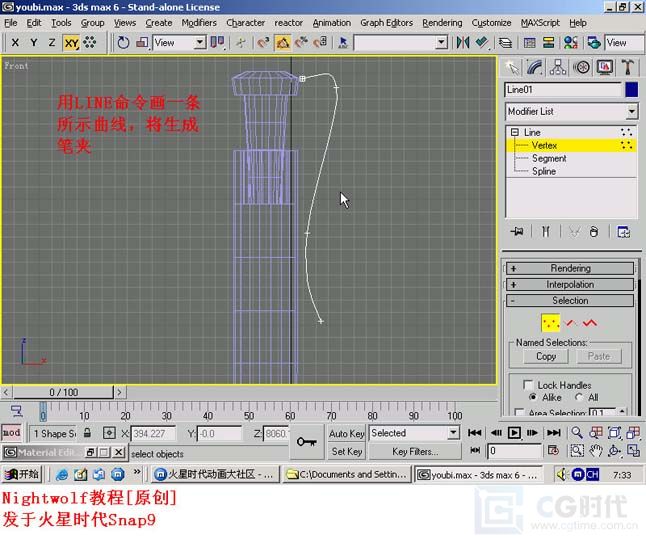
Task: Open the Rendering menu
Action: (x=442, y=23)
